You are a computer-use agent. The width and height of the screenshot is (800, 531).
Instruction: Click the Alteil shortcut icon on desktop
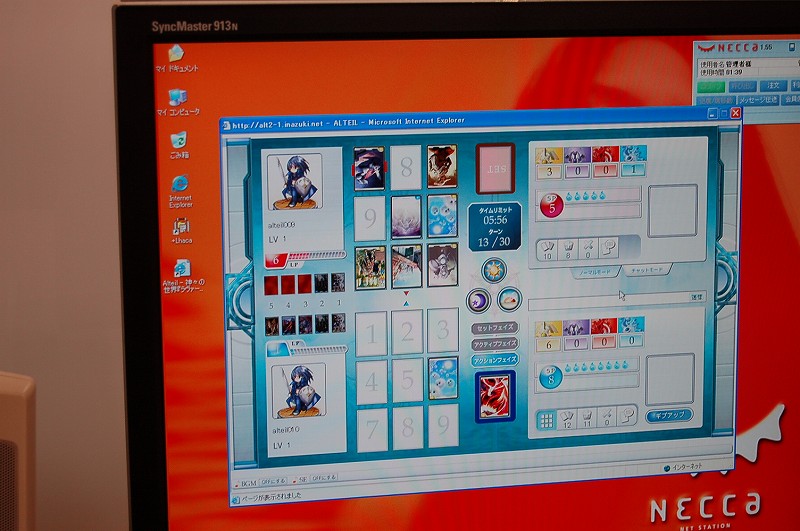coord(182,269)
